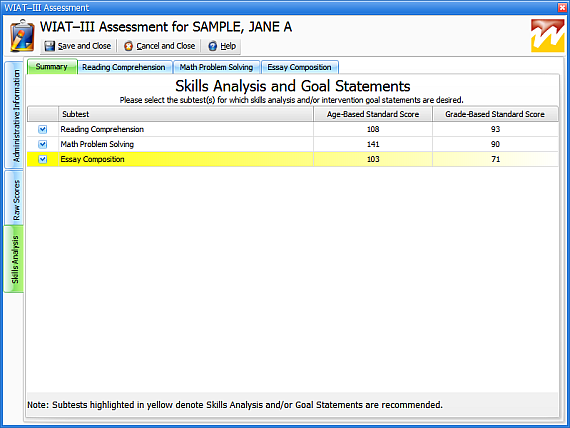Open the Reading Comprehension tab
The image size is (570, 428).
[x=124, y=67]
